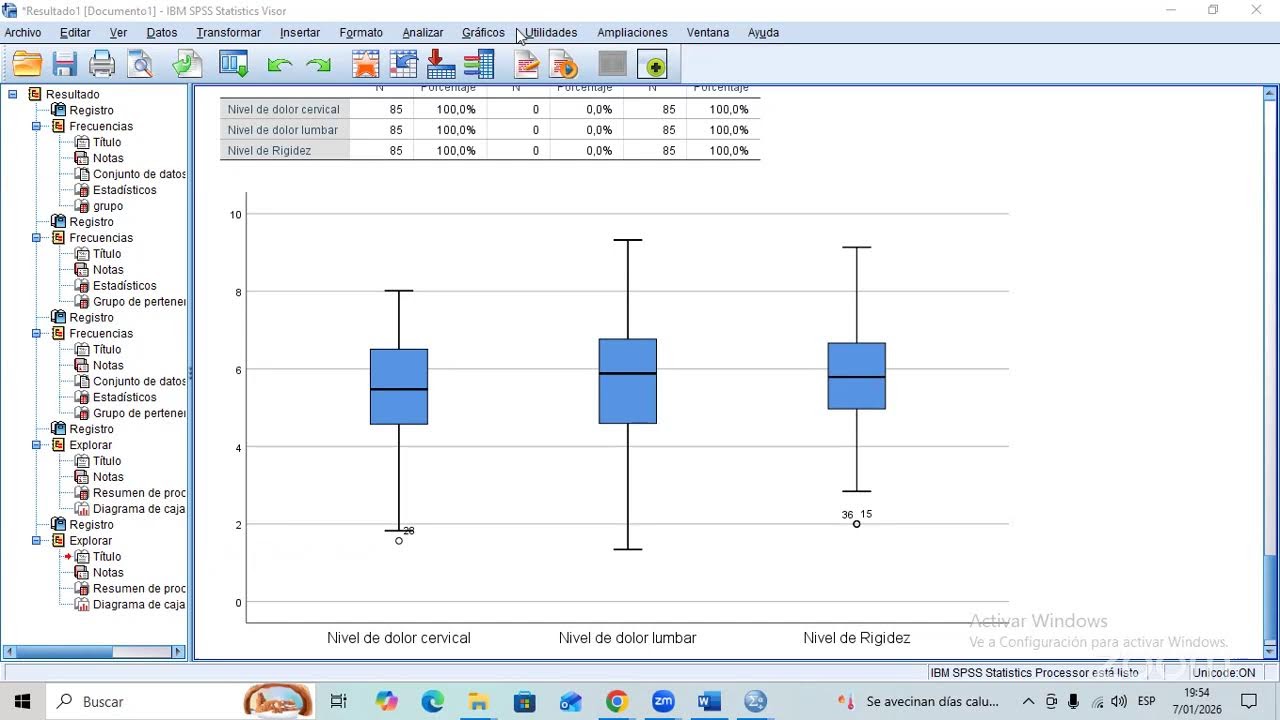The image size is (1280, 720).
Task: Click the Nivel de dolor cervical boxplot box
Action: pyautogui.click(x=399, y=387)
